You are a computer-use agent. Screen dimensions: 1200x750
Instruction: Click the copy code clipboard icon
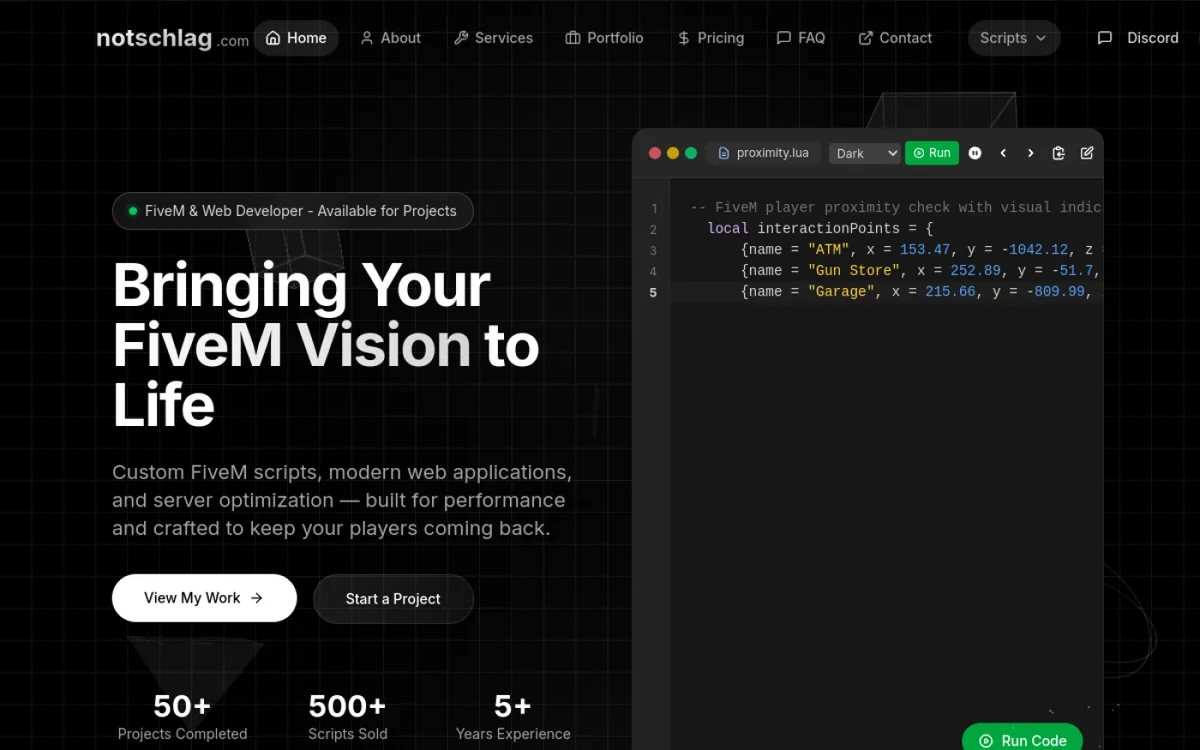(x=1059, y=153)
